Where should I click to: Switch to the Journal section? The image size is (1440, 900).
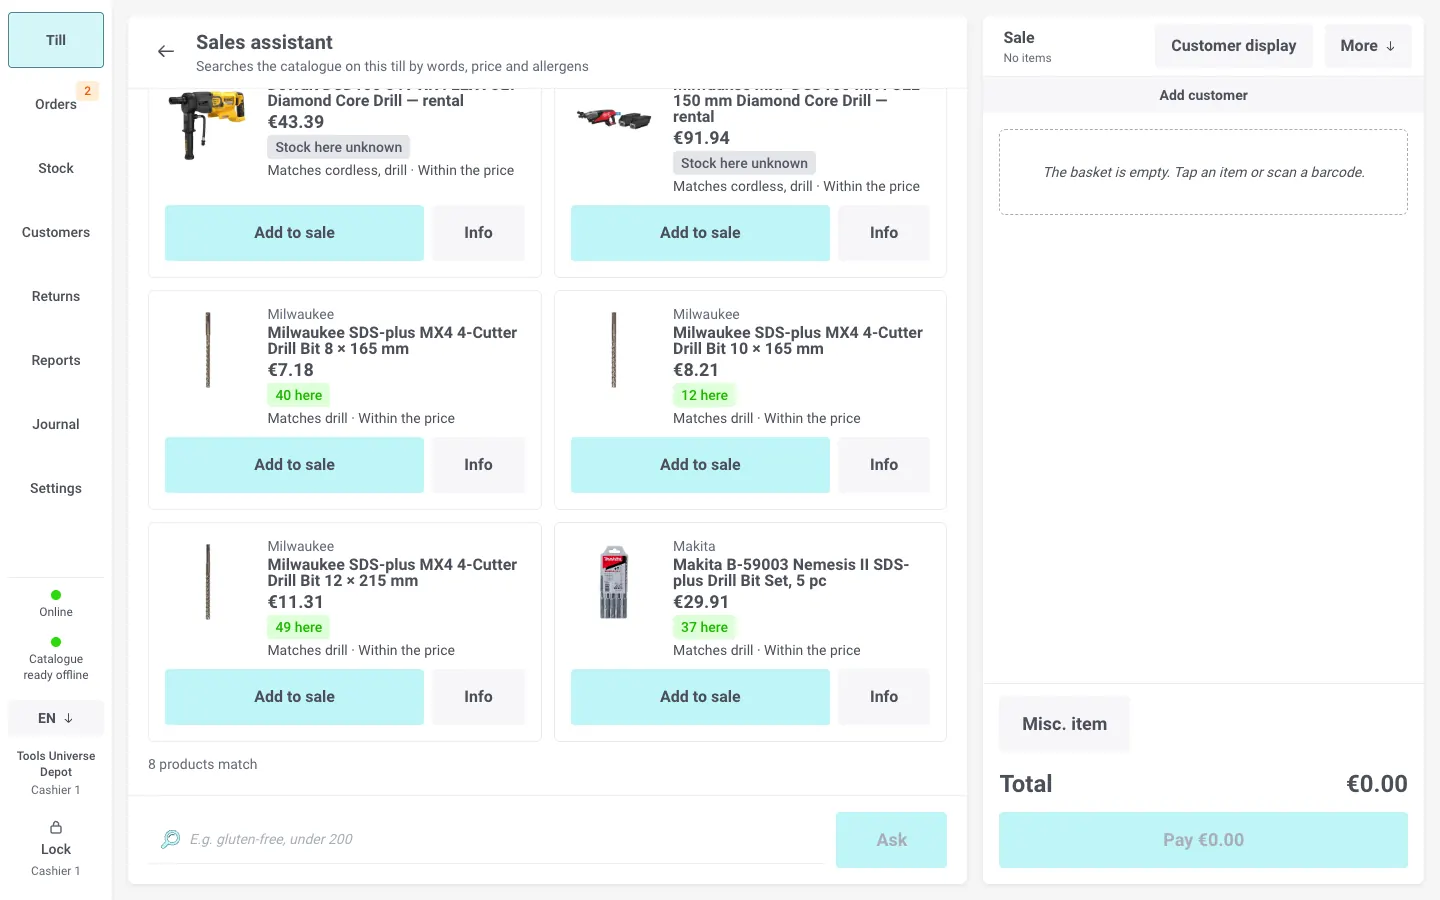(56, 424)
